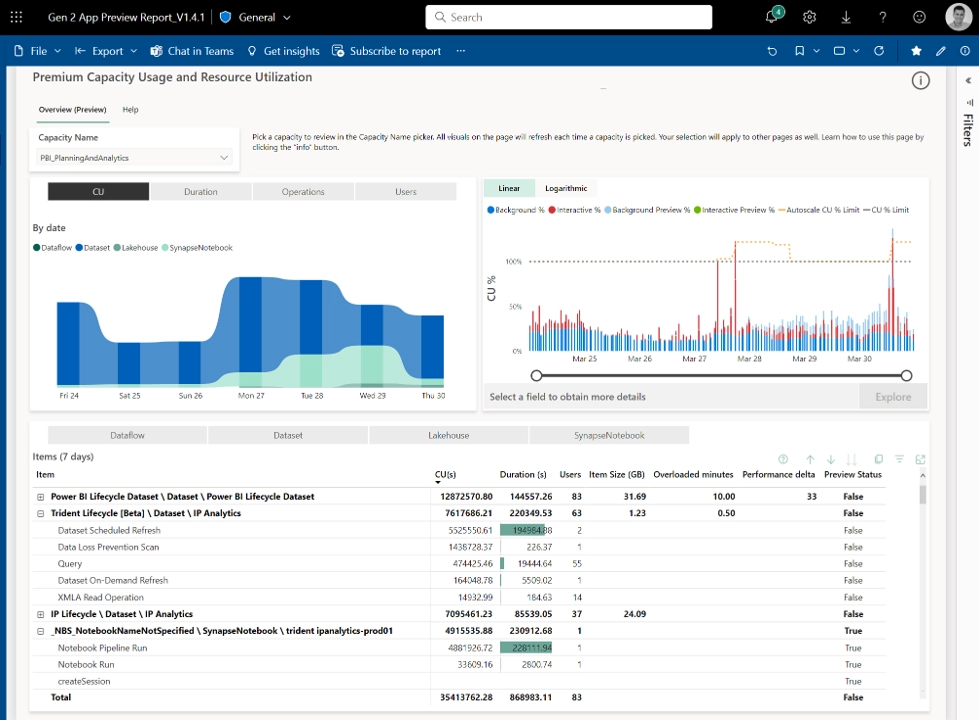Screen dimensions: 979x720
Task: Sort by Duration (s) column header
Action: pos(523,475)
